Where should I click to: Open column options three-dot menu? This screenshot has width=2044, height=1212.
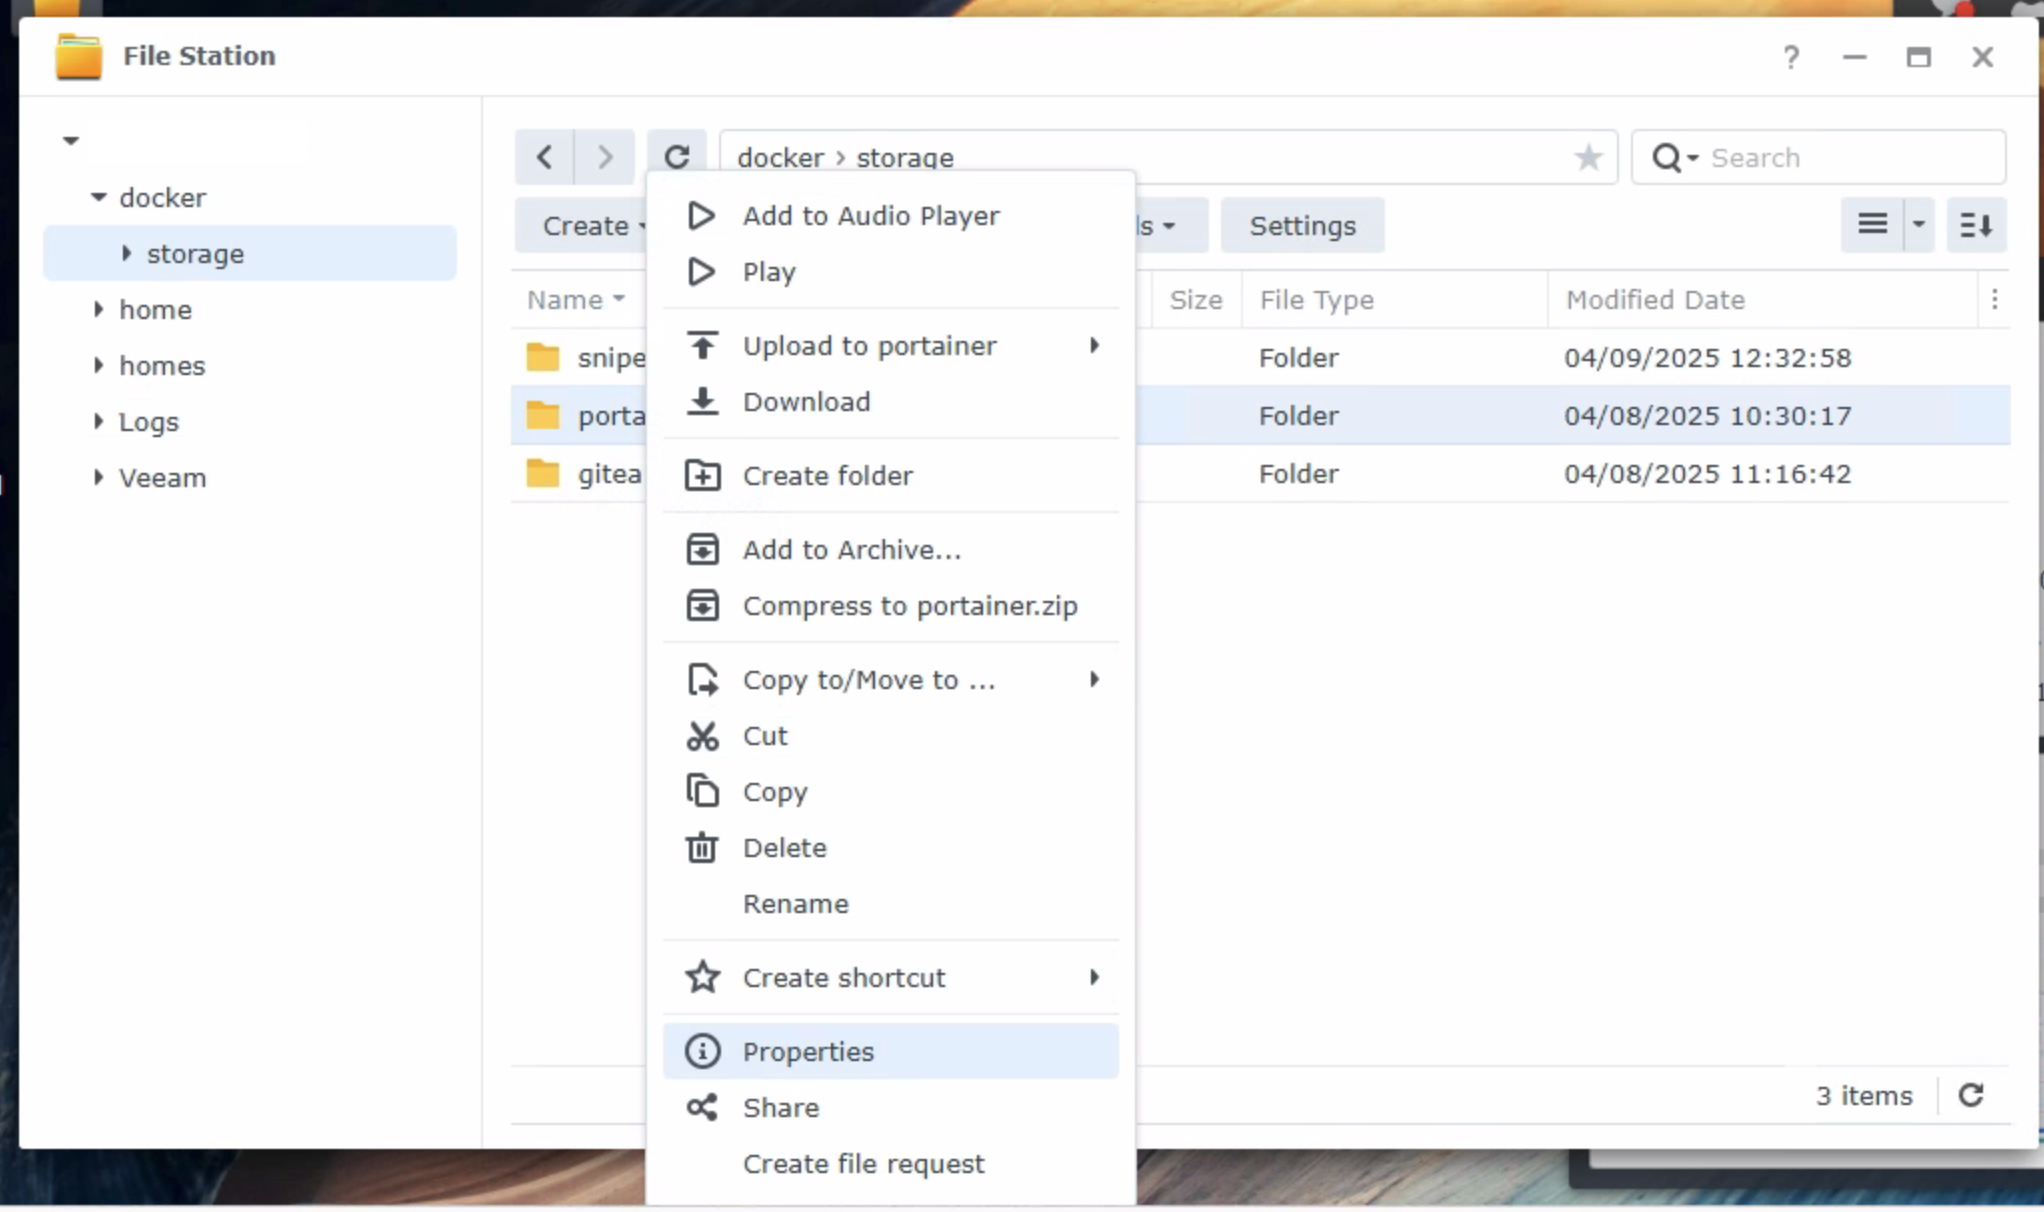point(1994,300)
